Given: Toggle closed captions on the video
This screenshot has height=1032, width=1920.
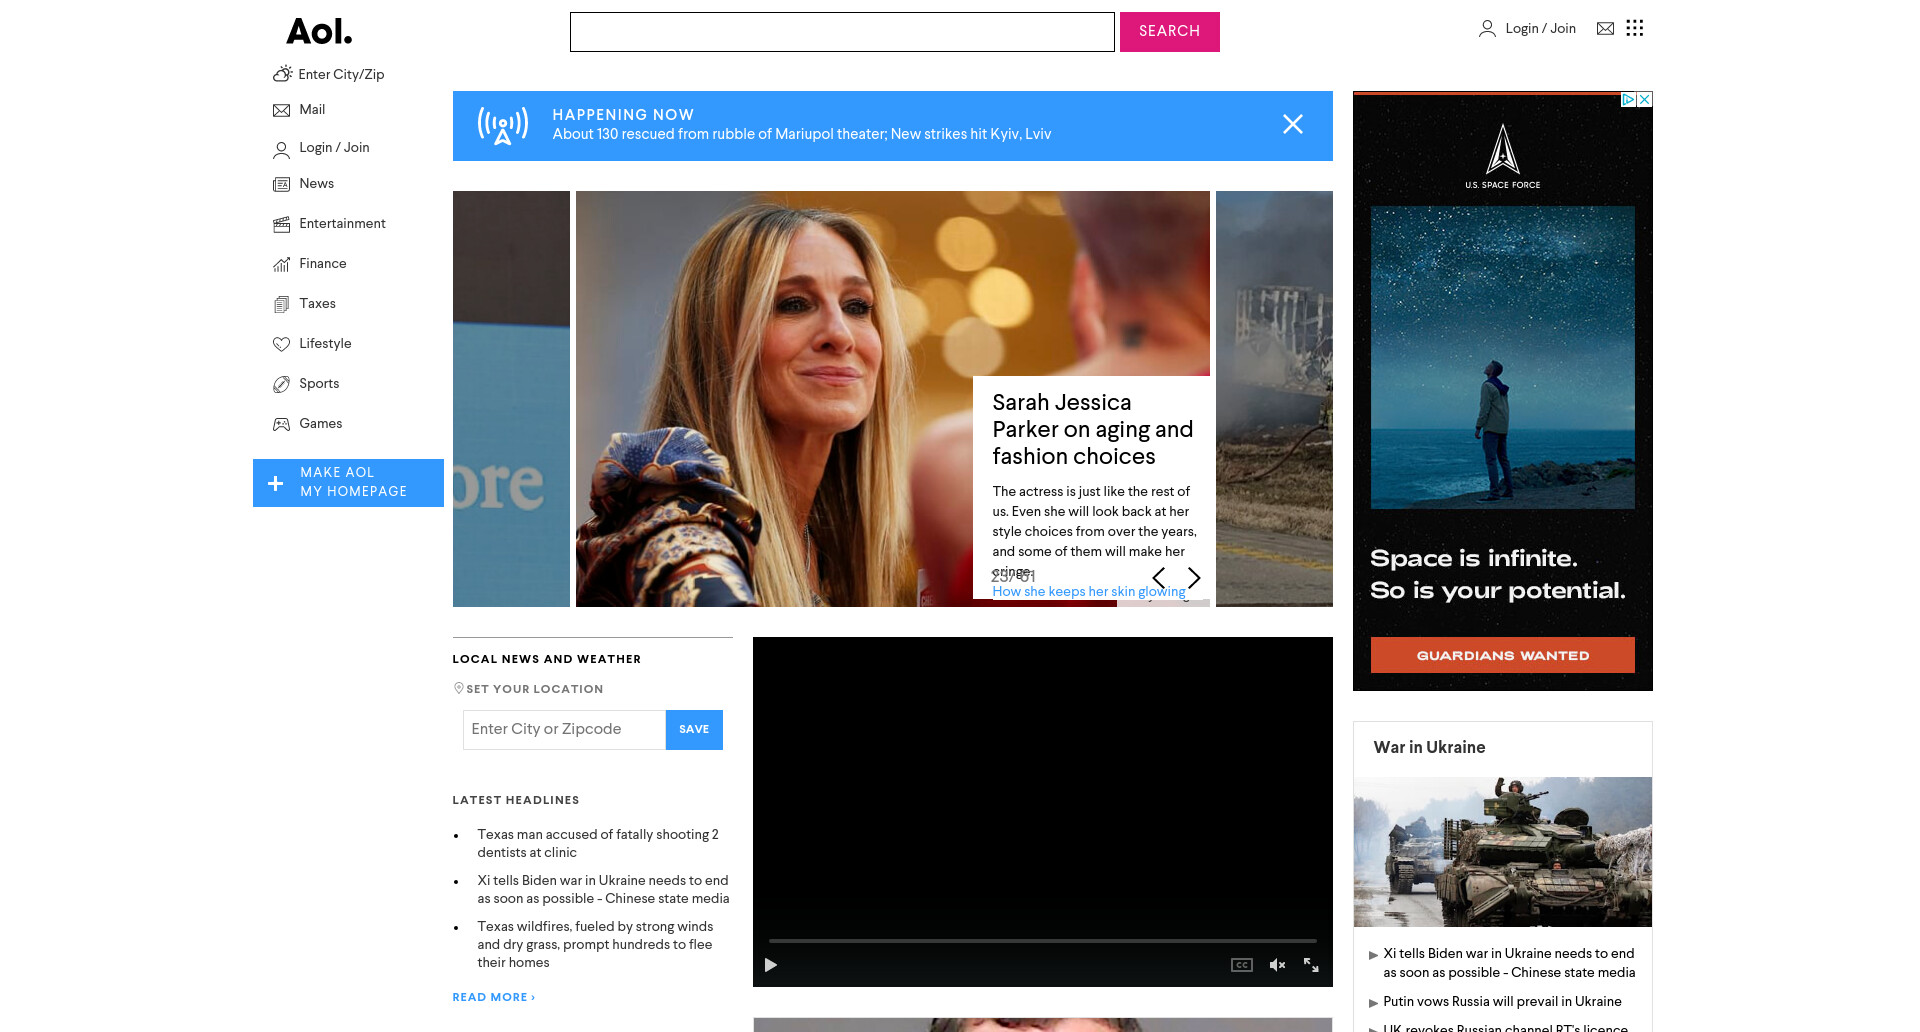Looking at the screenshot, I should (x=1242, y=965).
